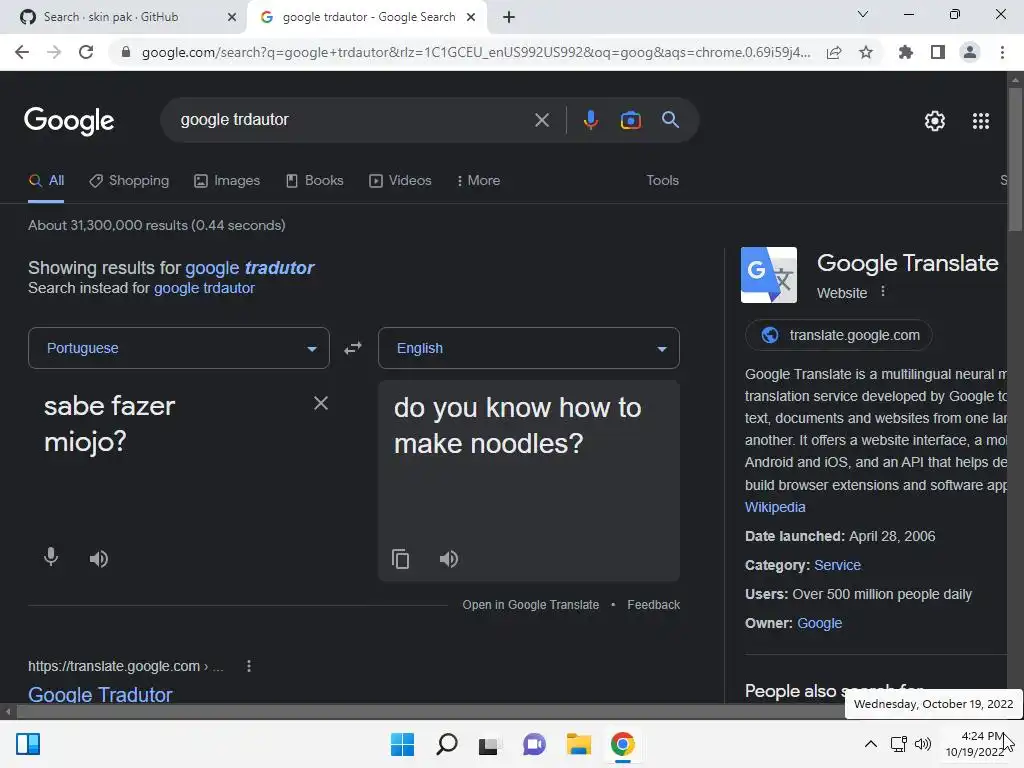Expand the More search filters menu
This screenshot has width=1024, height=768.
pyautogui.click(x=479, y=181)
